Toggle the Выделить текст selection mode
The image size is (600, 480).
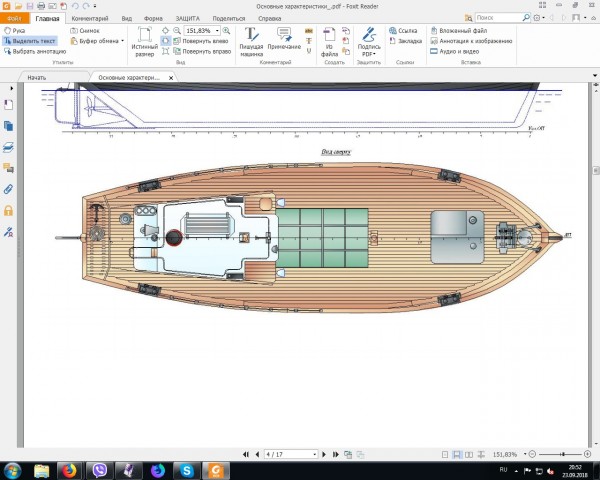pyautogui.click(x=30, y=41)
